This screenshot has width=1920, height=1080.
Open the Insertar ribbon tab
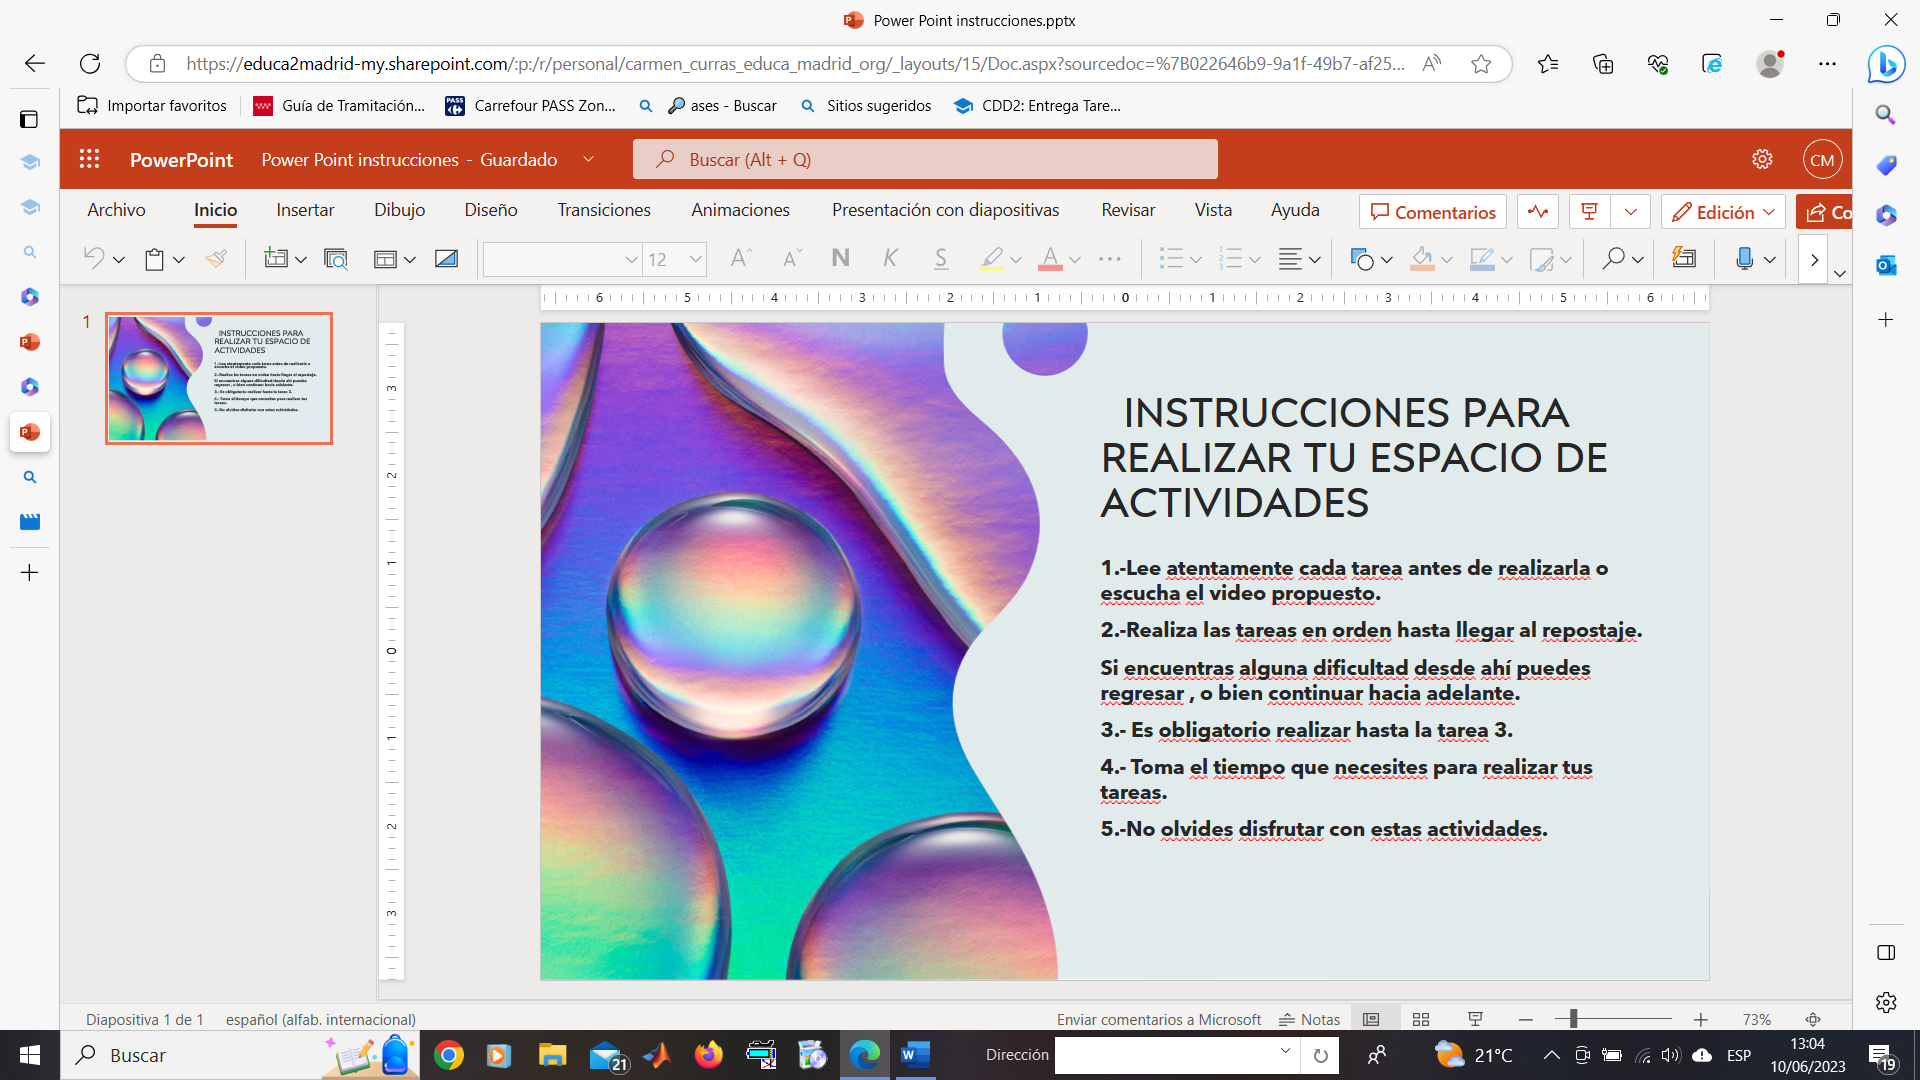[x=305, y=210]
